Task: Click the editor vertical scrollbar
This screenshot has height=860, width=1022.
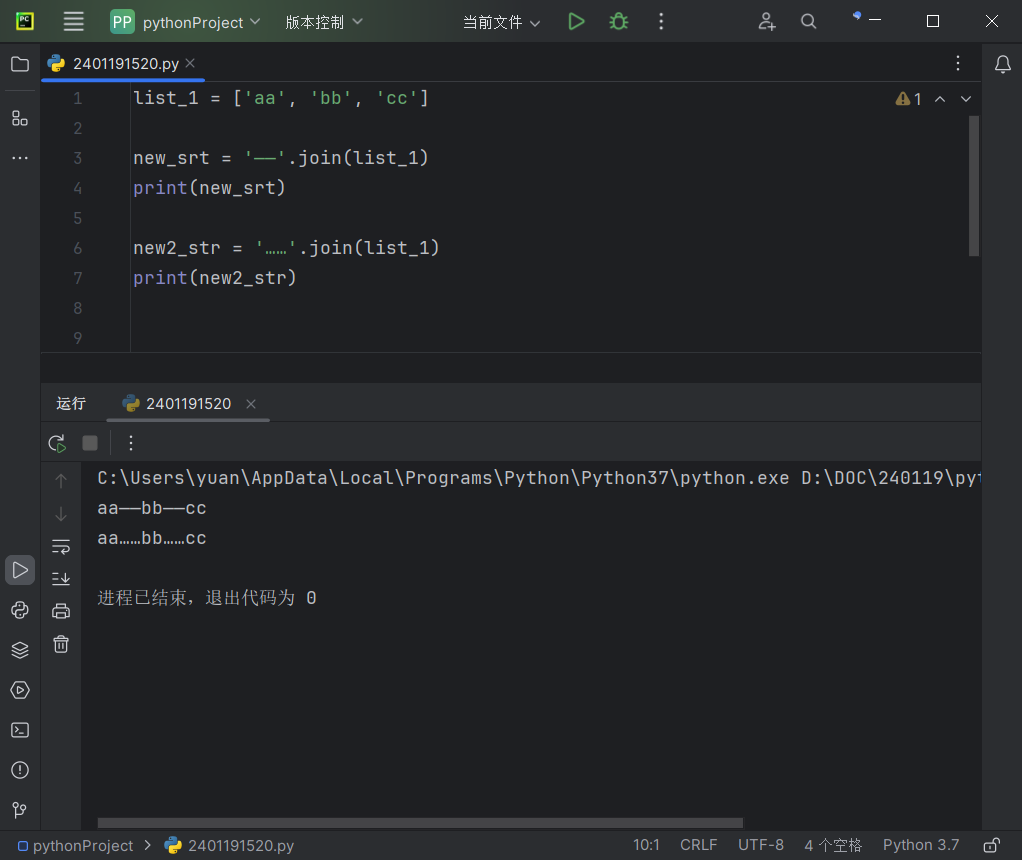Action: tap(974, 186)
